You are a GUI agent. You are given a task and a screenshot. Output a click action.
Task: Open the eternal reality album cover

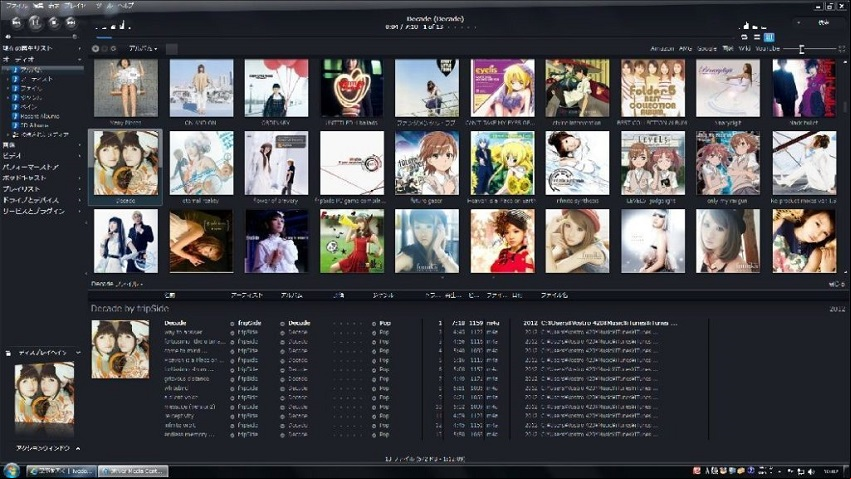201,163
